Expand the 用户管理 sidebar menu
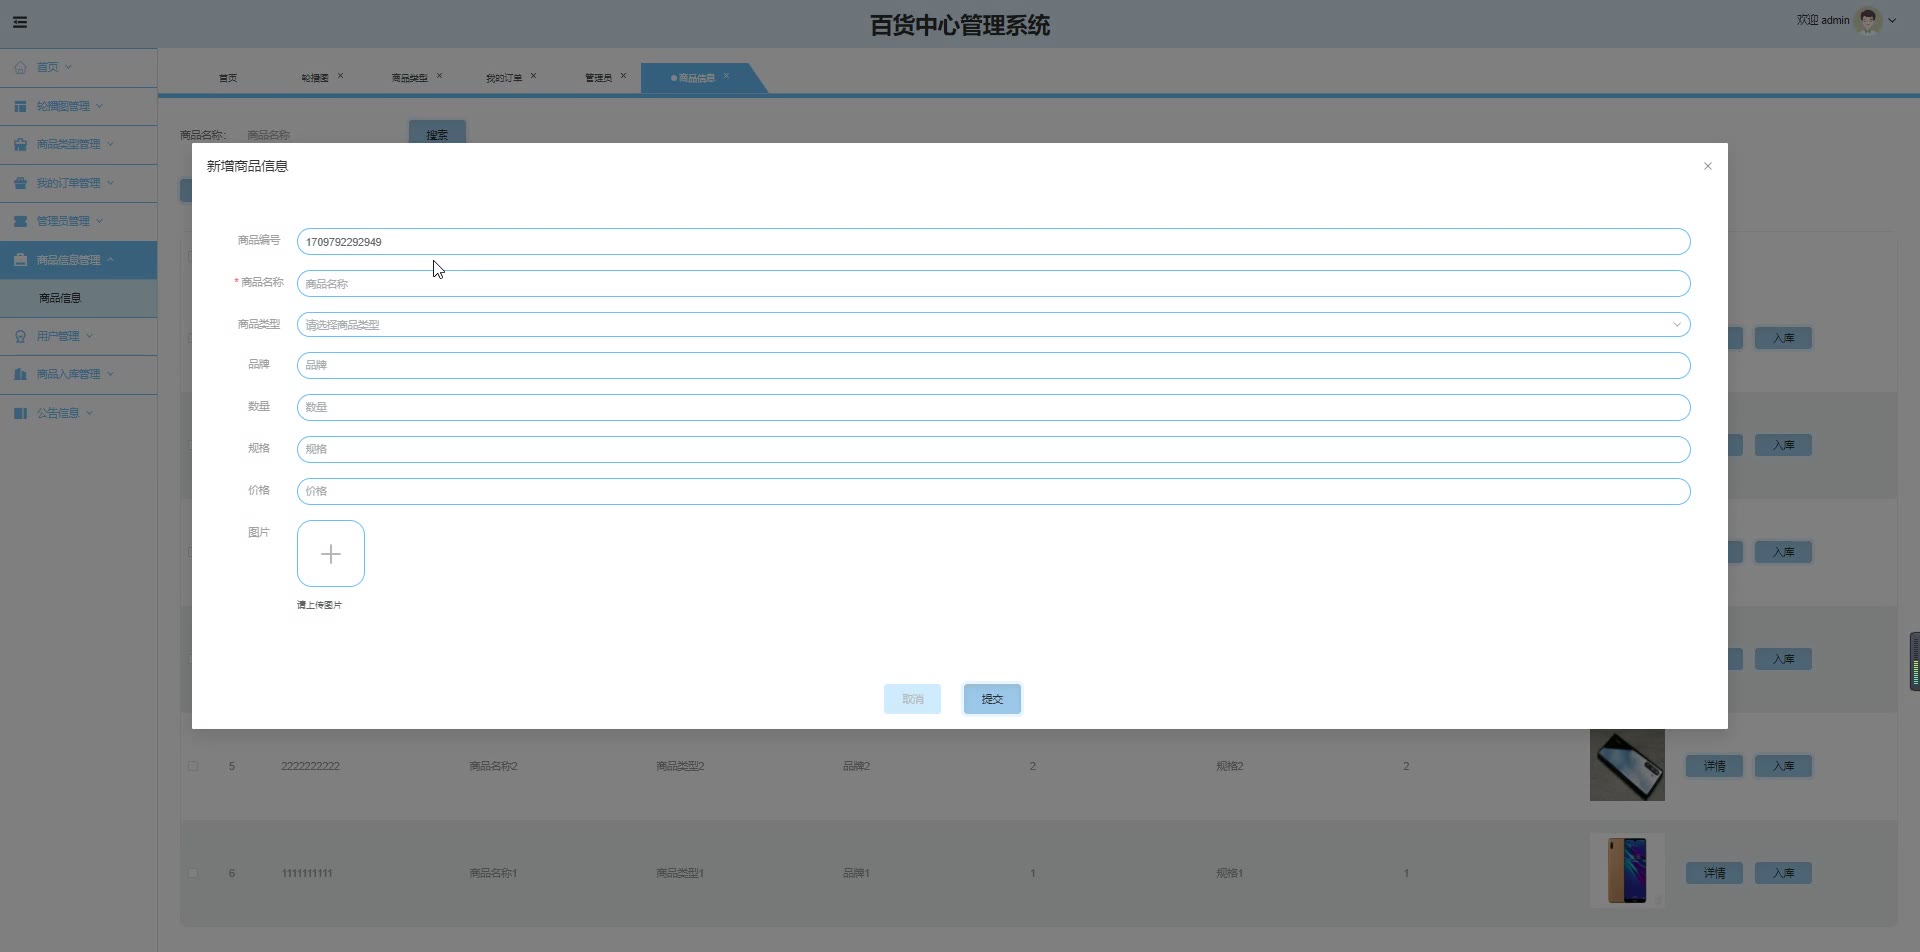Screen dimensions: 1920x952 [x=89, y=336]
